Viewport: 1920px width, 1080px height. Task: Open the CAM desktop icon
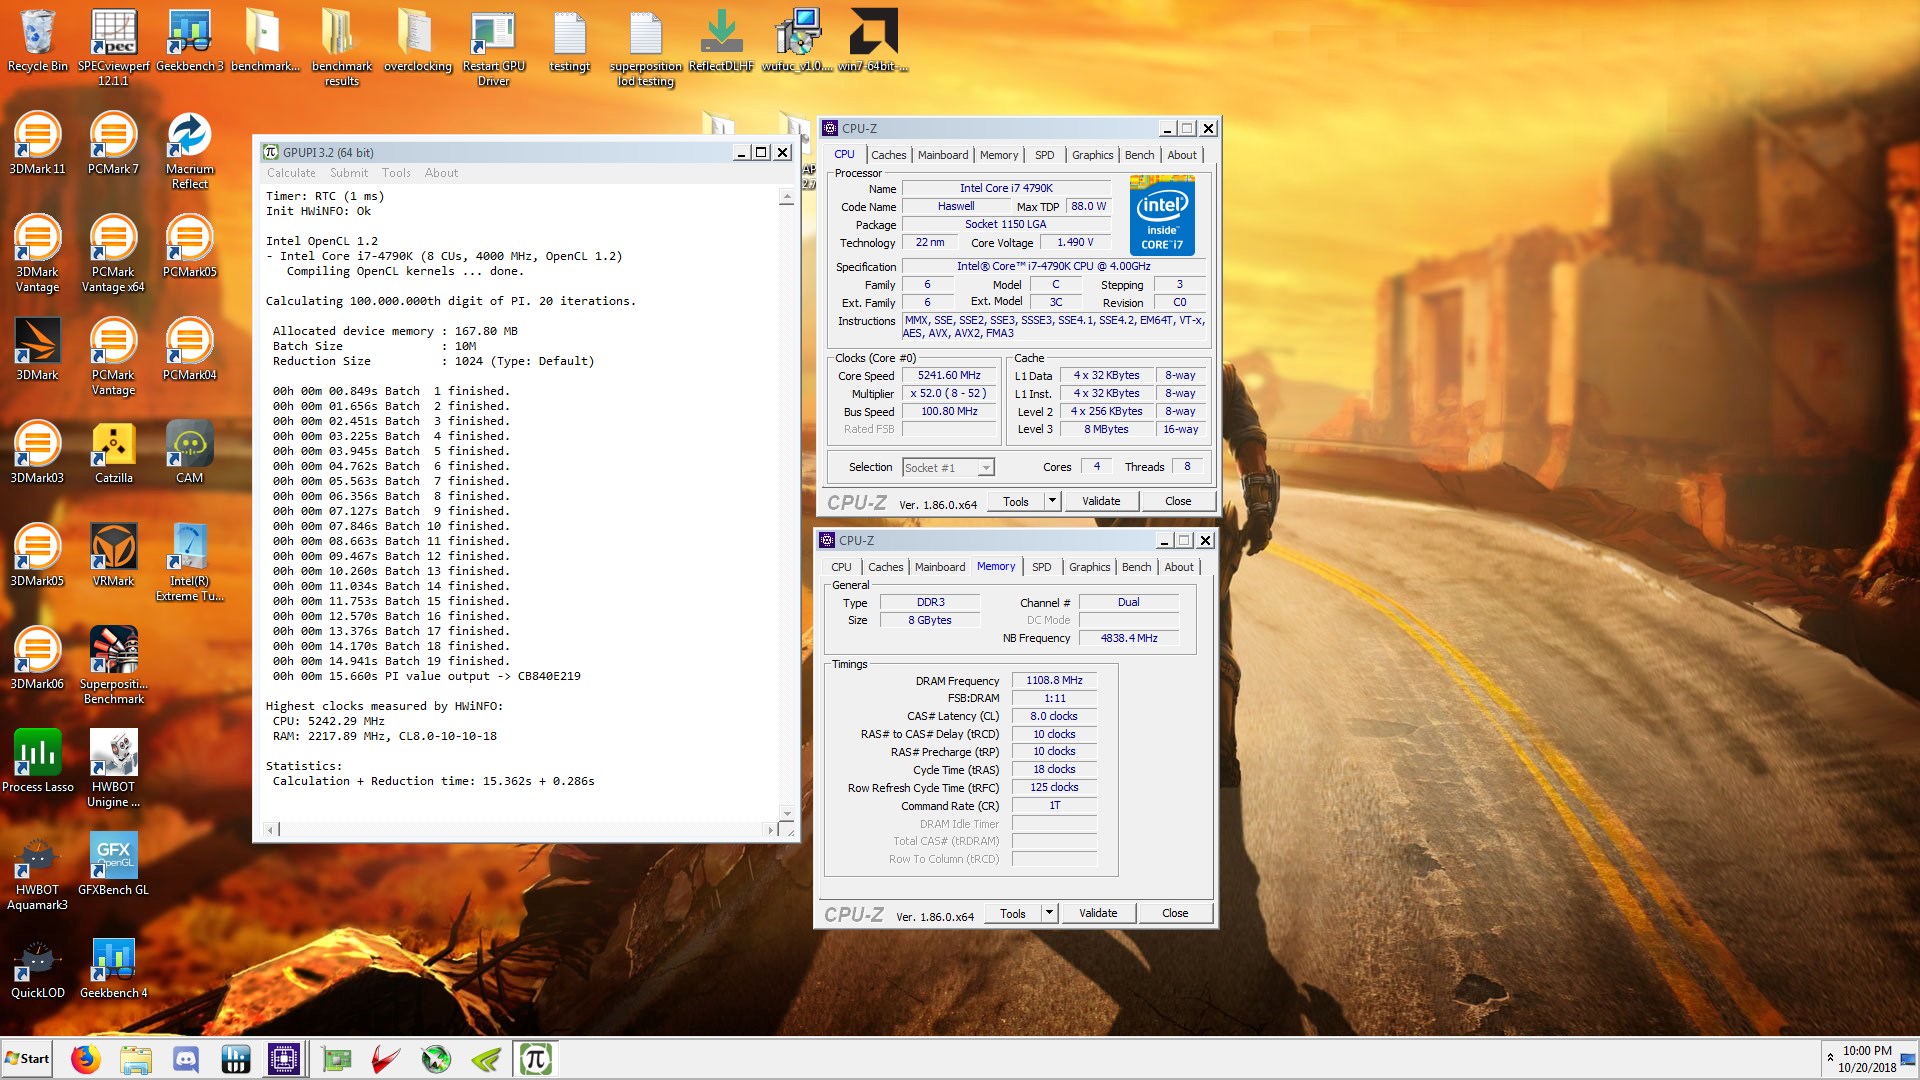pos(189,452)
